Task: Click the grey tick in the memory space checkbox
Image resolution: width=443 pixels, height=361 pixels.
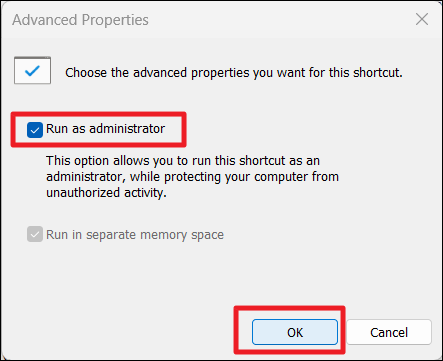Action: pyautogui.click(x=35, y=235)
